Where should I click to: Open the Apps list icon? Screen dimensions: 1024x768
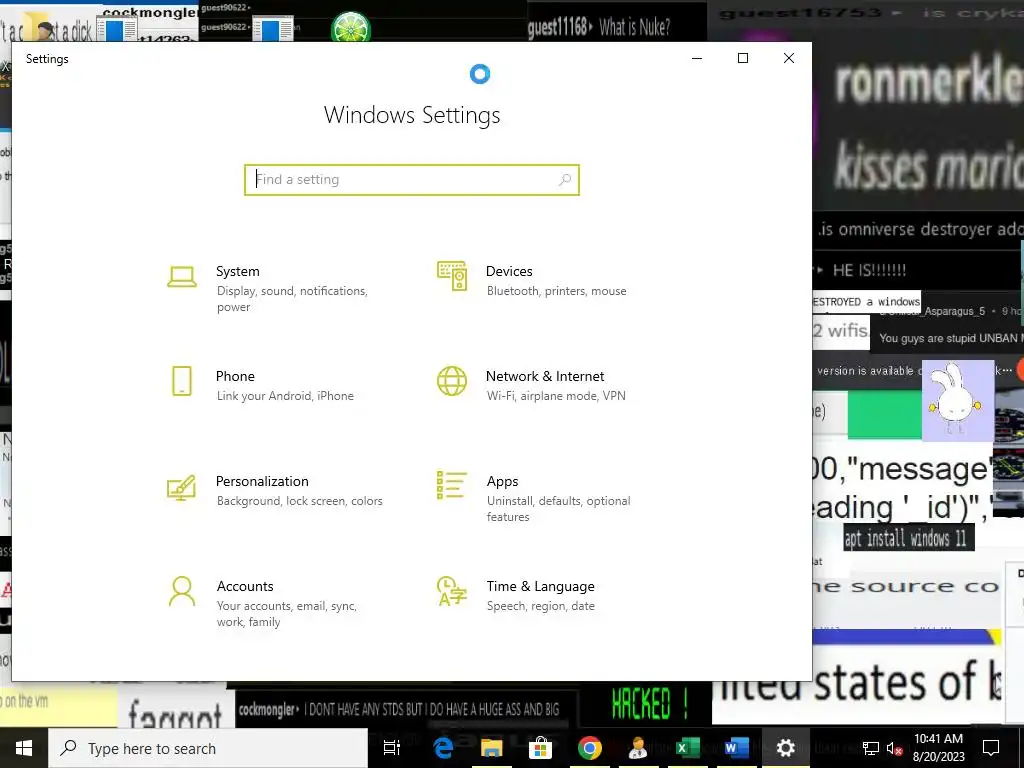point(452,485)
